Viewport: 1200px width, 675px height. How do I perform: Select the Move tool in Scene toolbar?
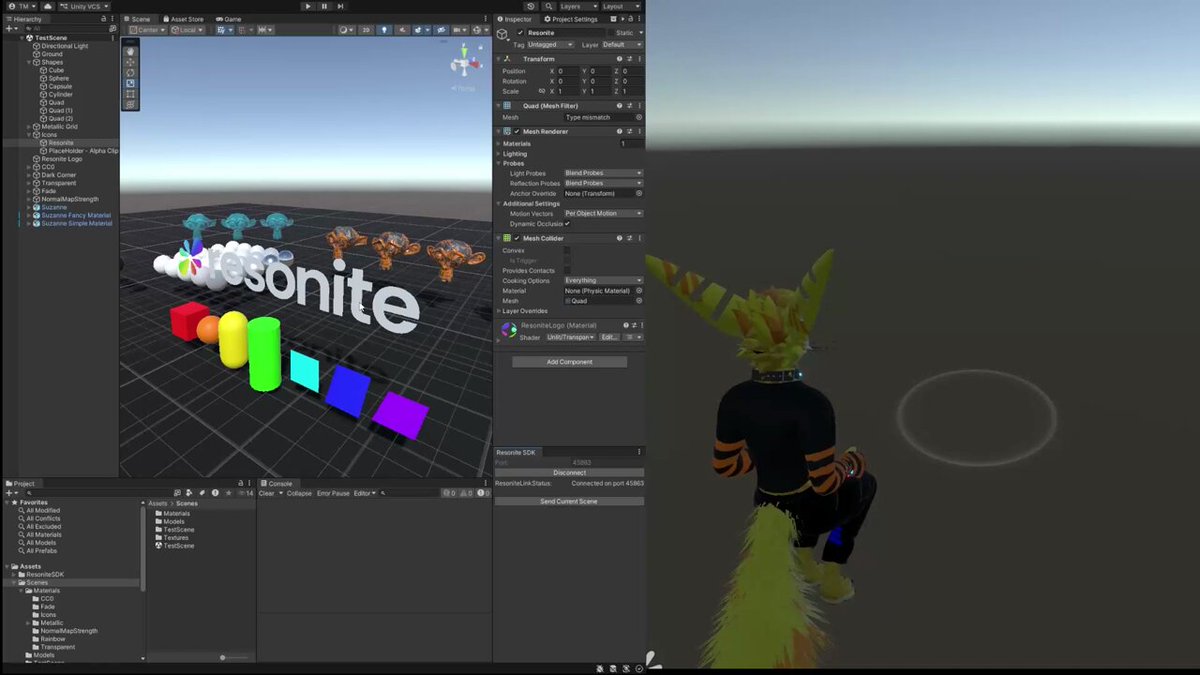point(130,62)
